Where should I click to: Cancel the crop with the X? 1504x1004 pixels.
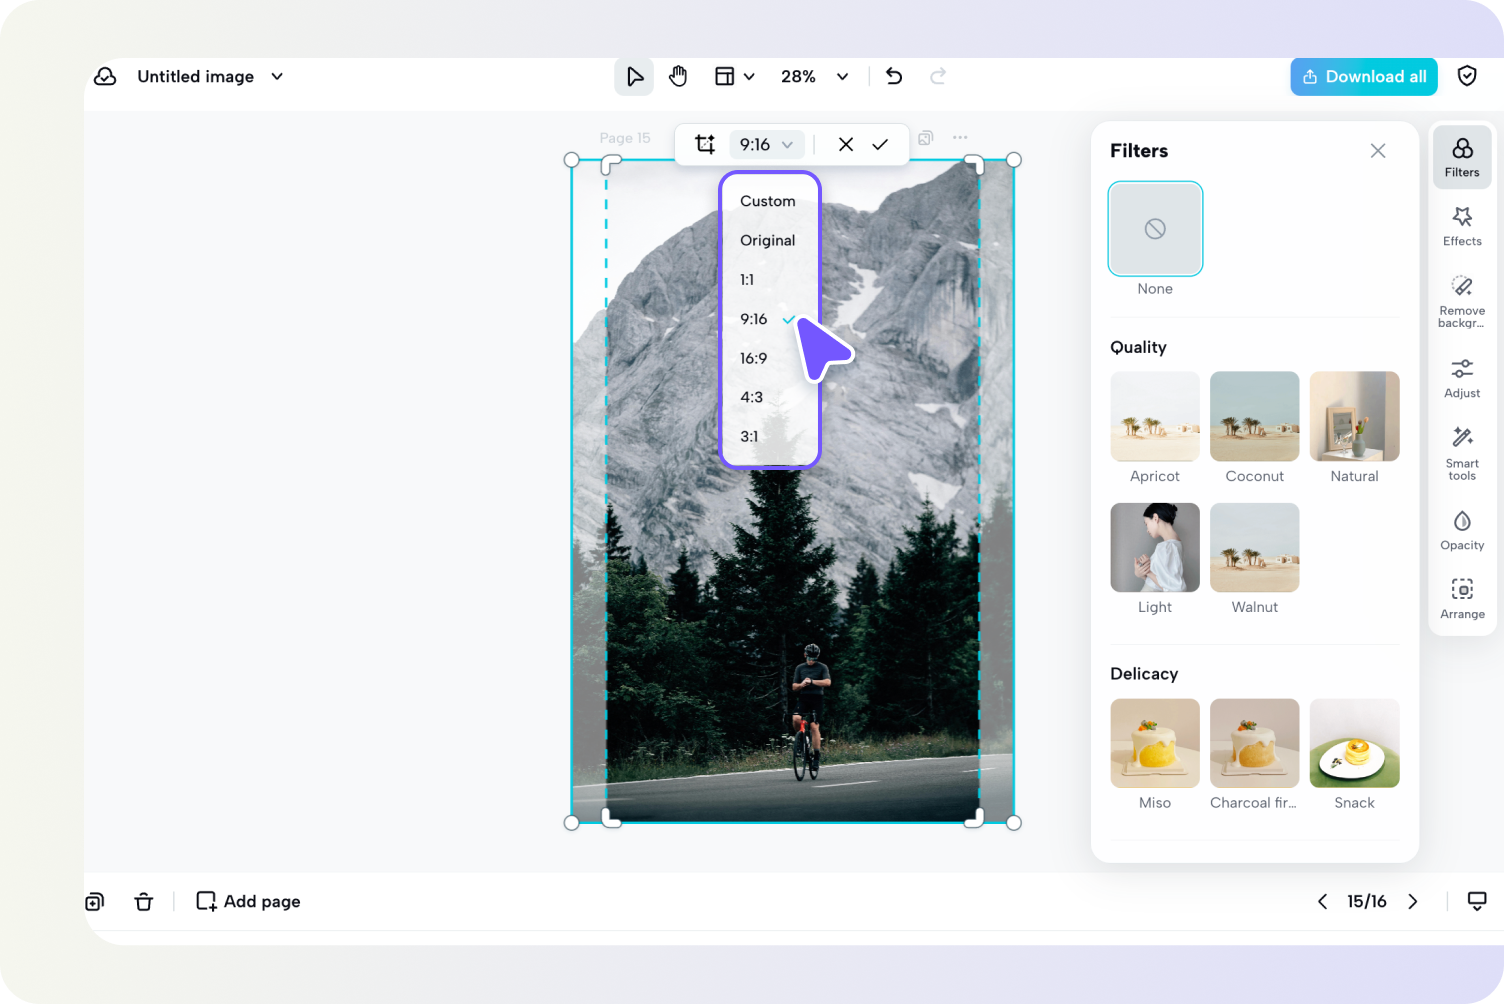[x=846, y=144]
